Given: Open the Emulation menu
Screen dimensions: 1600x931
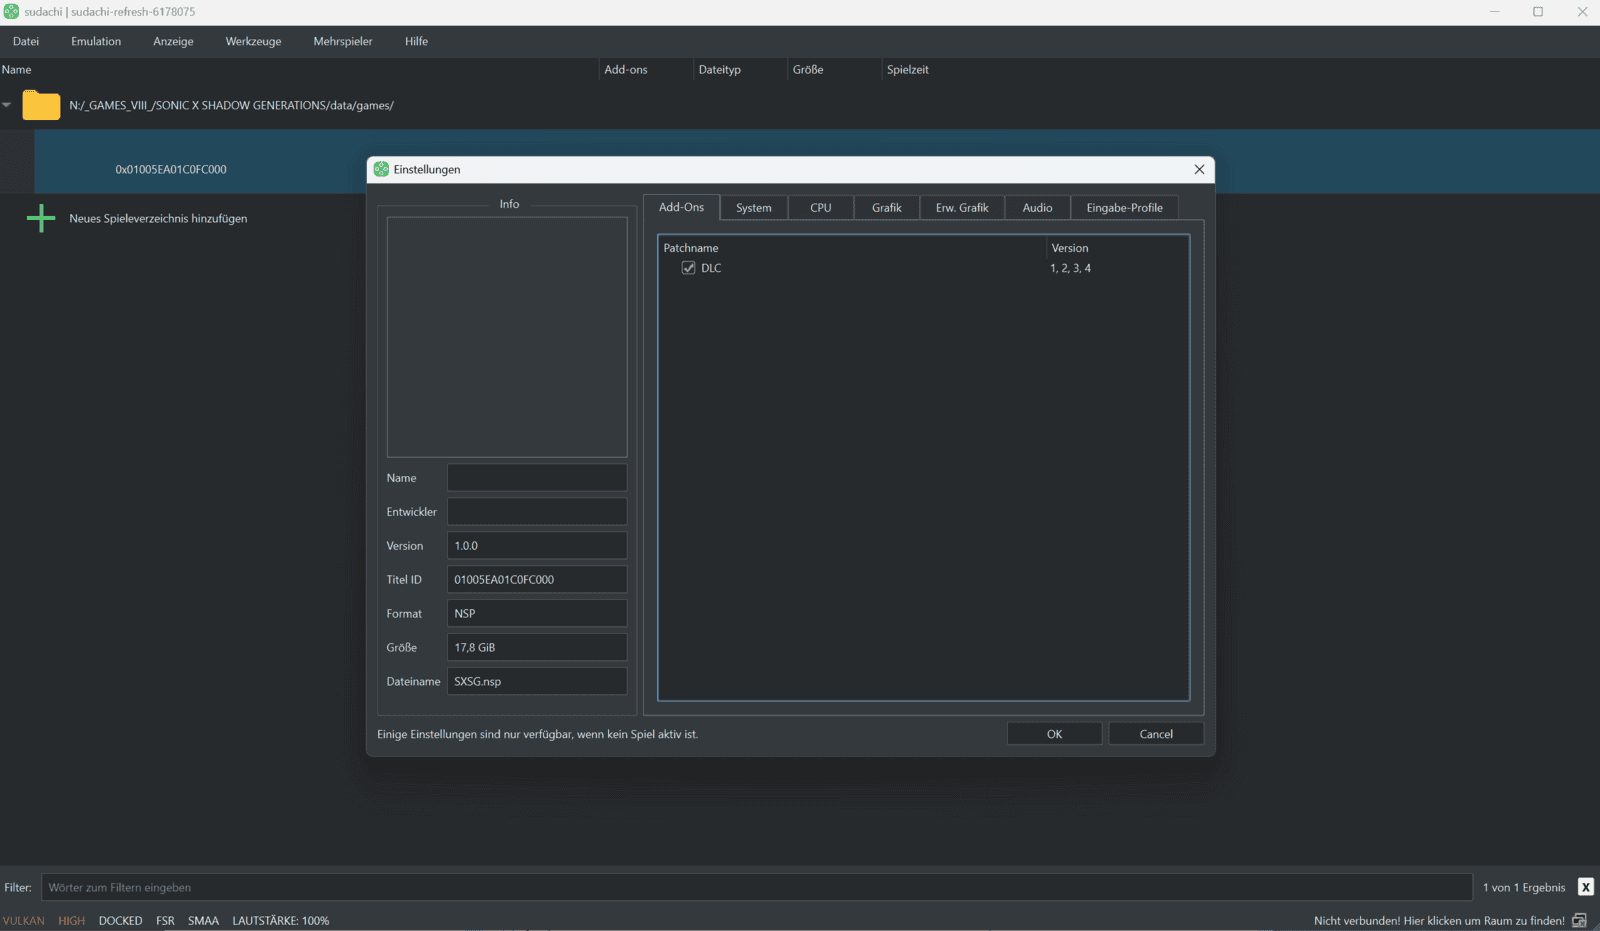Looking at the screenshot, I should point(96,41).
